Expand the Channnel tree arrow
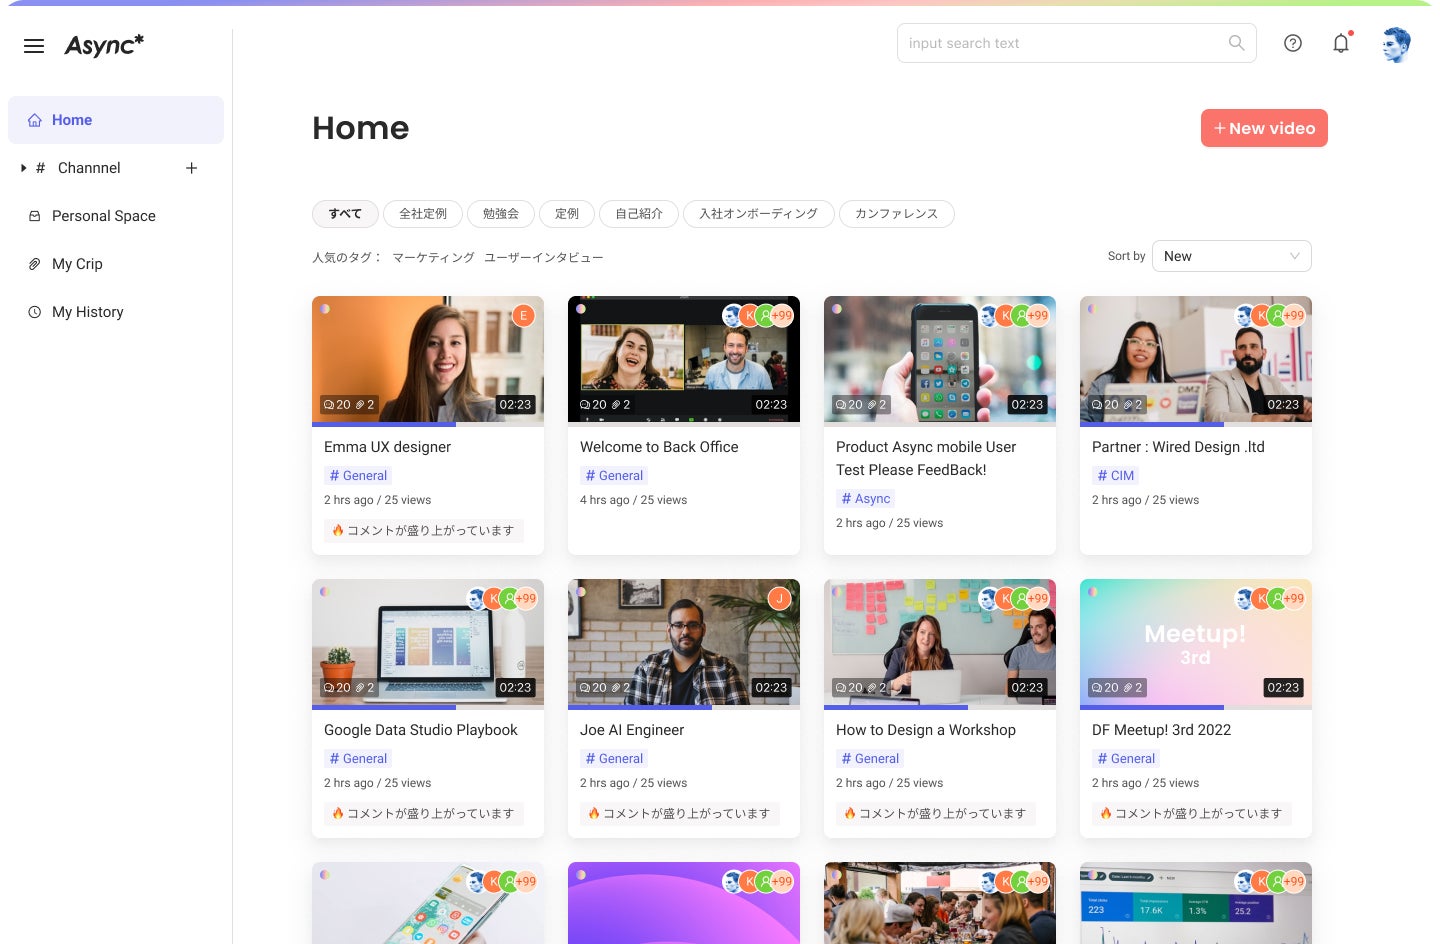Screen dimensions: 1440x944 click(x=23, y=168)
